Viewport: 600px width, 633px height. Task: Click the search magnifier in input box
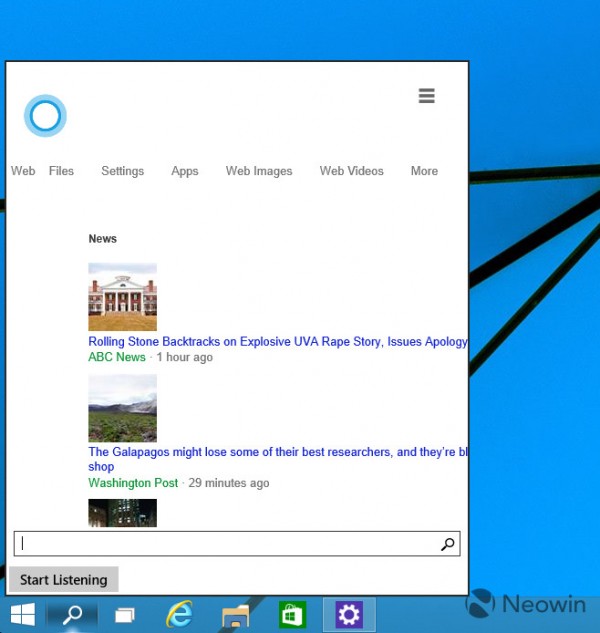(447, 544)
